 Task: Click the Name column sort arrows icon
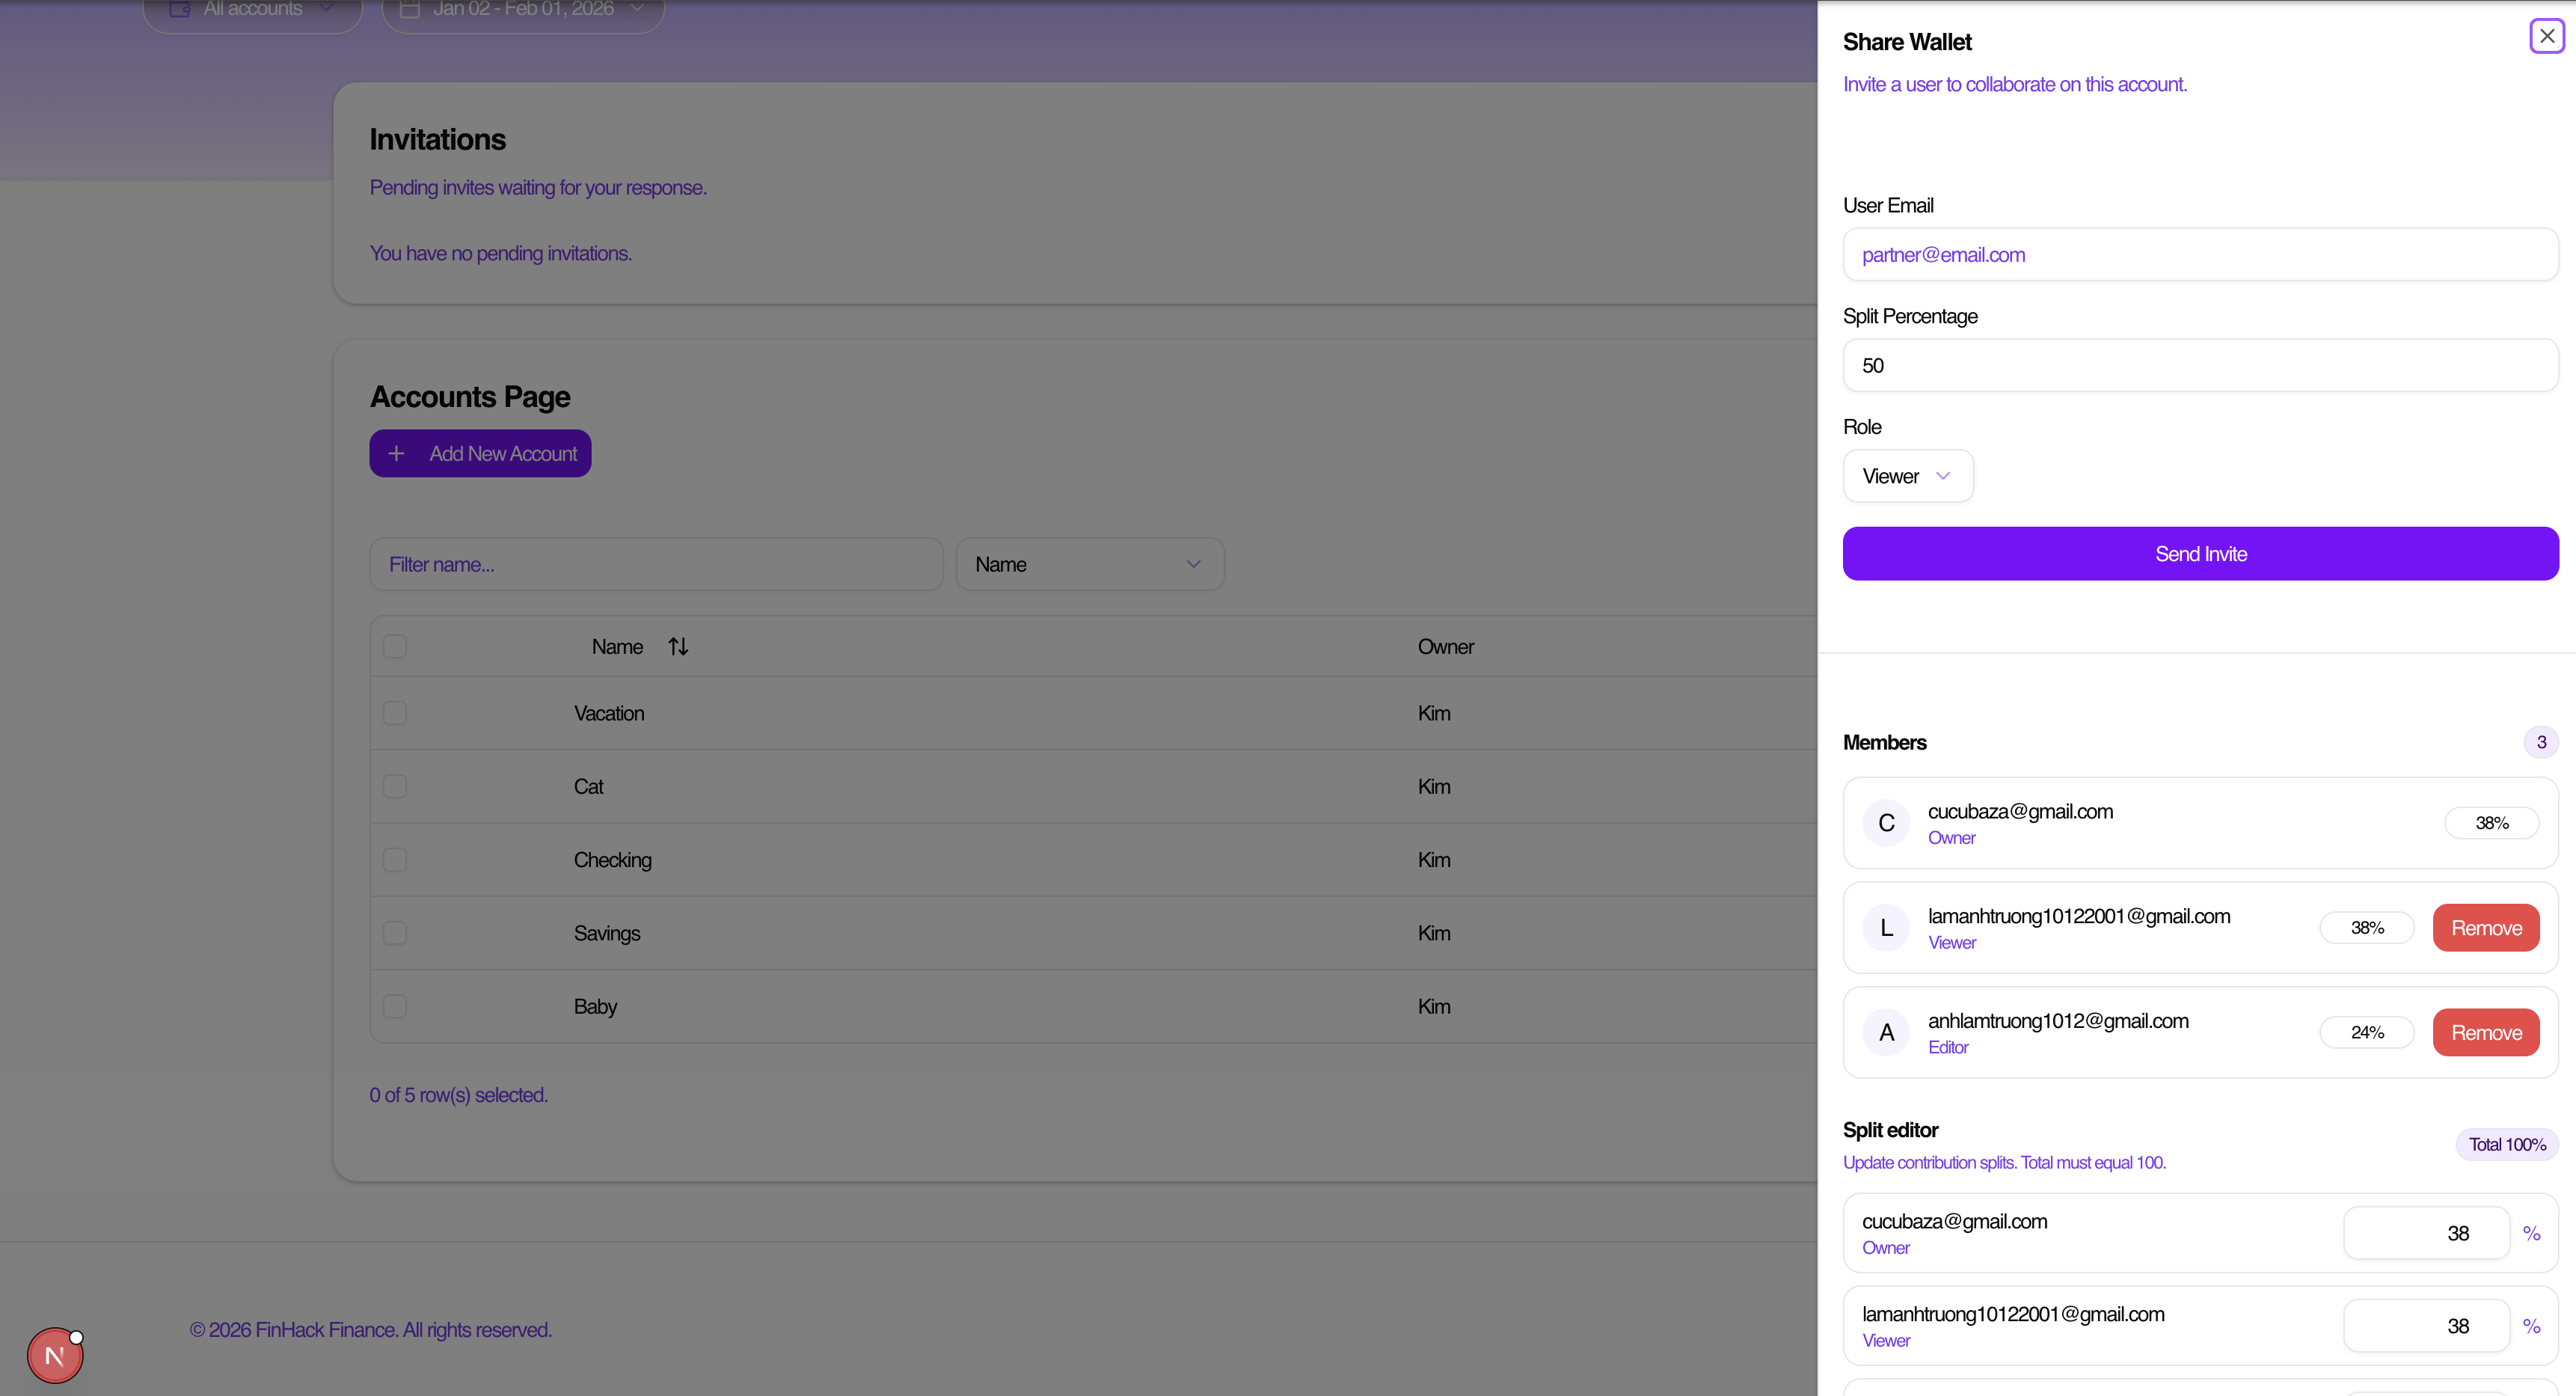(678, 647)
